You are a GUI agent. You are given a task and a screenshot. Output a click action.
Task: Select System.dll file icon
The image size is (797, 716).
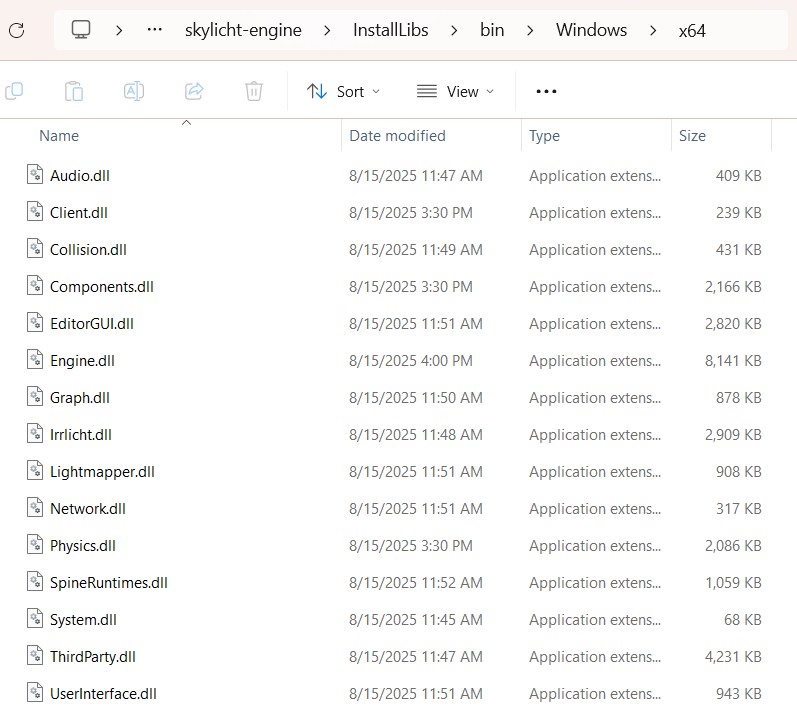coord(35,619)
